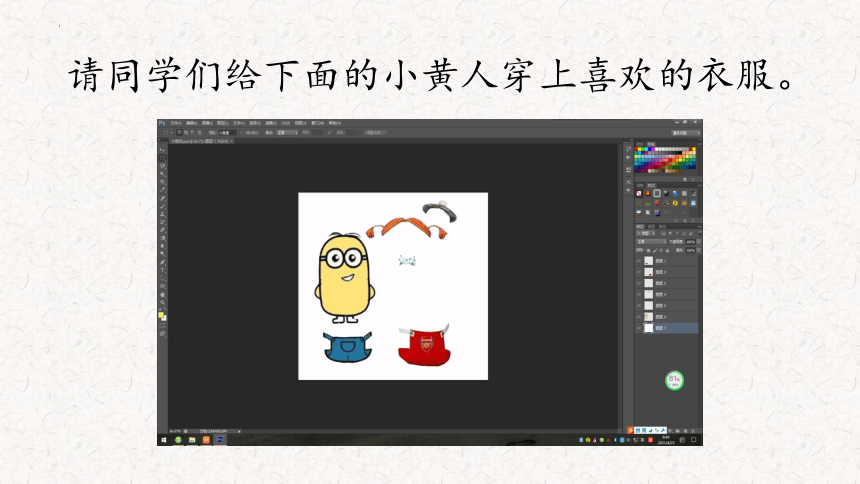
Task: Open the 图像 menu
Action: pos(207,123)
